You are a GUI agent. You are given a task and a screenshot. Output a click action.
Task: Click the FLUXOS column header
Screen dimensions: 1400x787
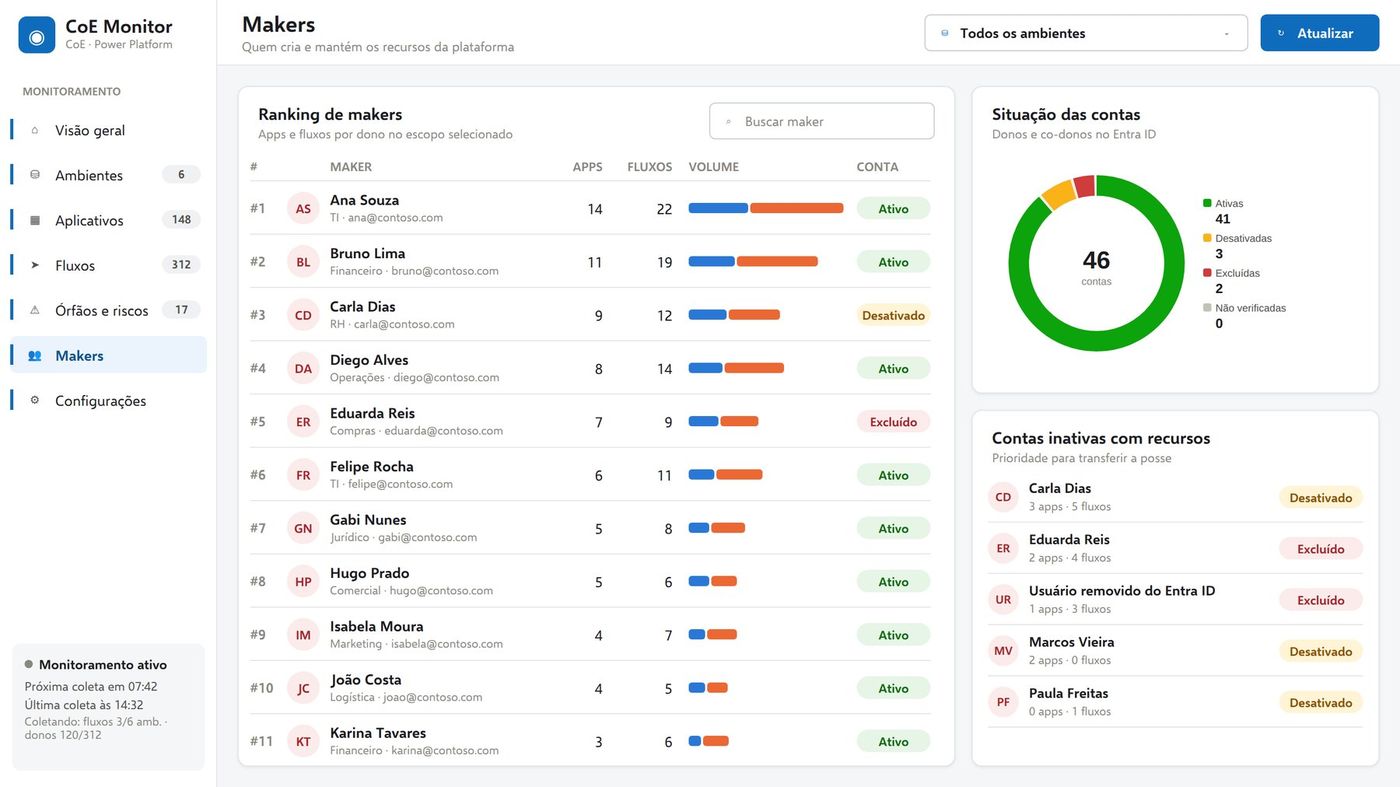[649, 167]
